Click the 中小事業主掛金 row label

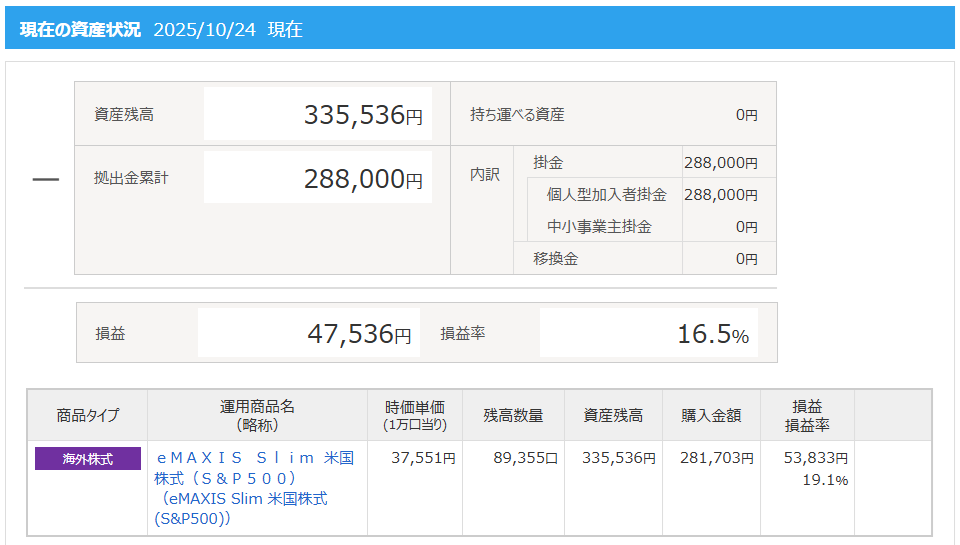coord(599,227)
